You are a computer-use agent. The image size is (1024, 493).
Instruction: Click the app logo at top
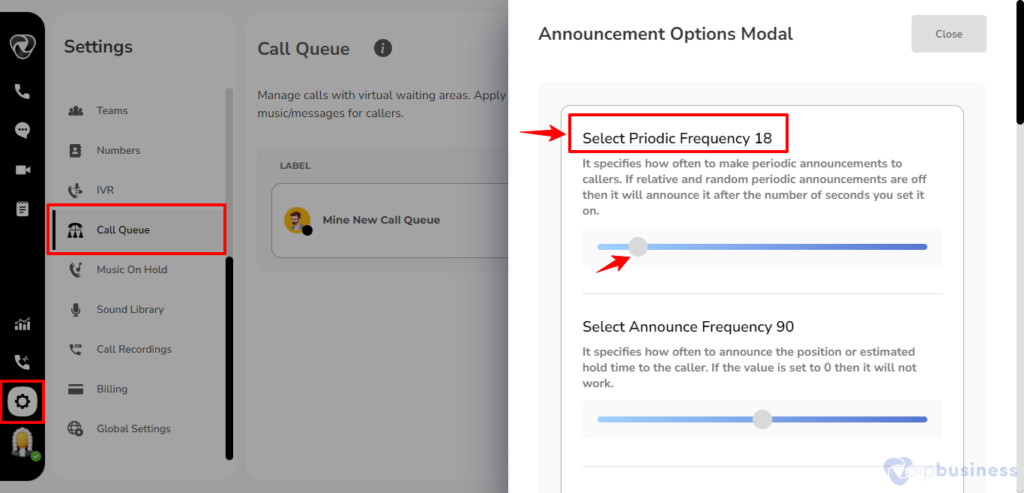tap(22, 47)
